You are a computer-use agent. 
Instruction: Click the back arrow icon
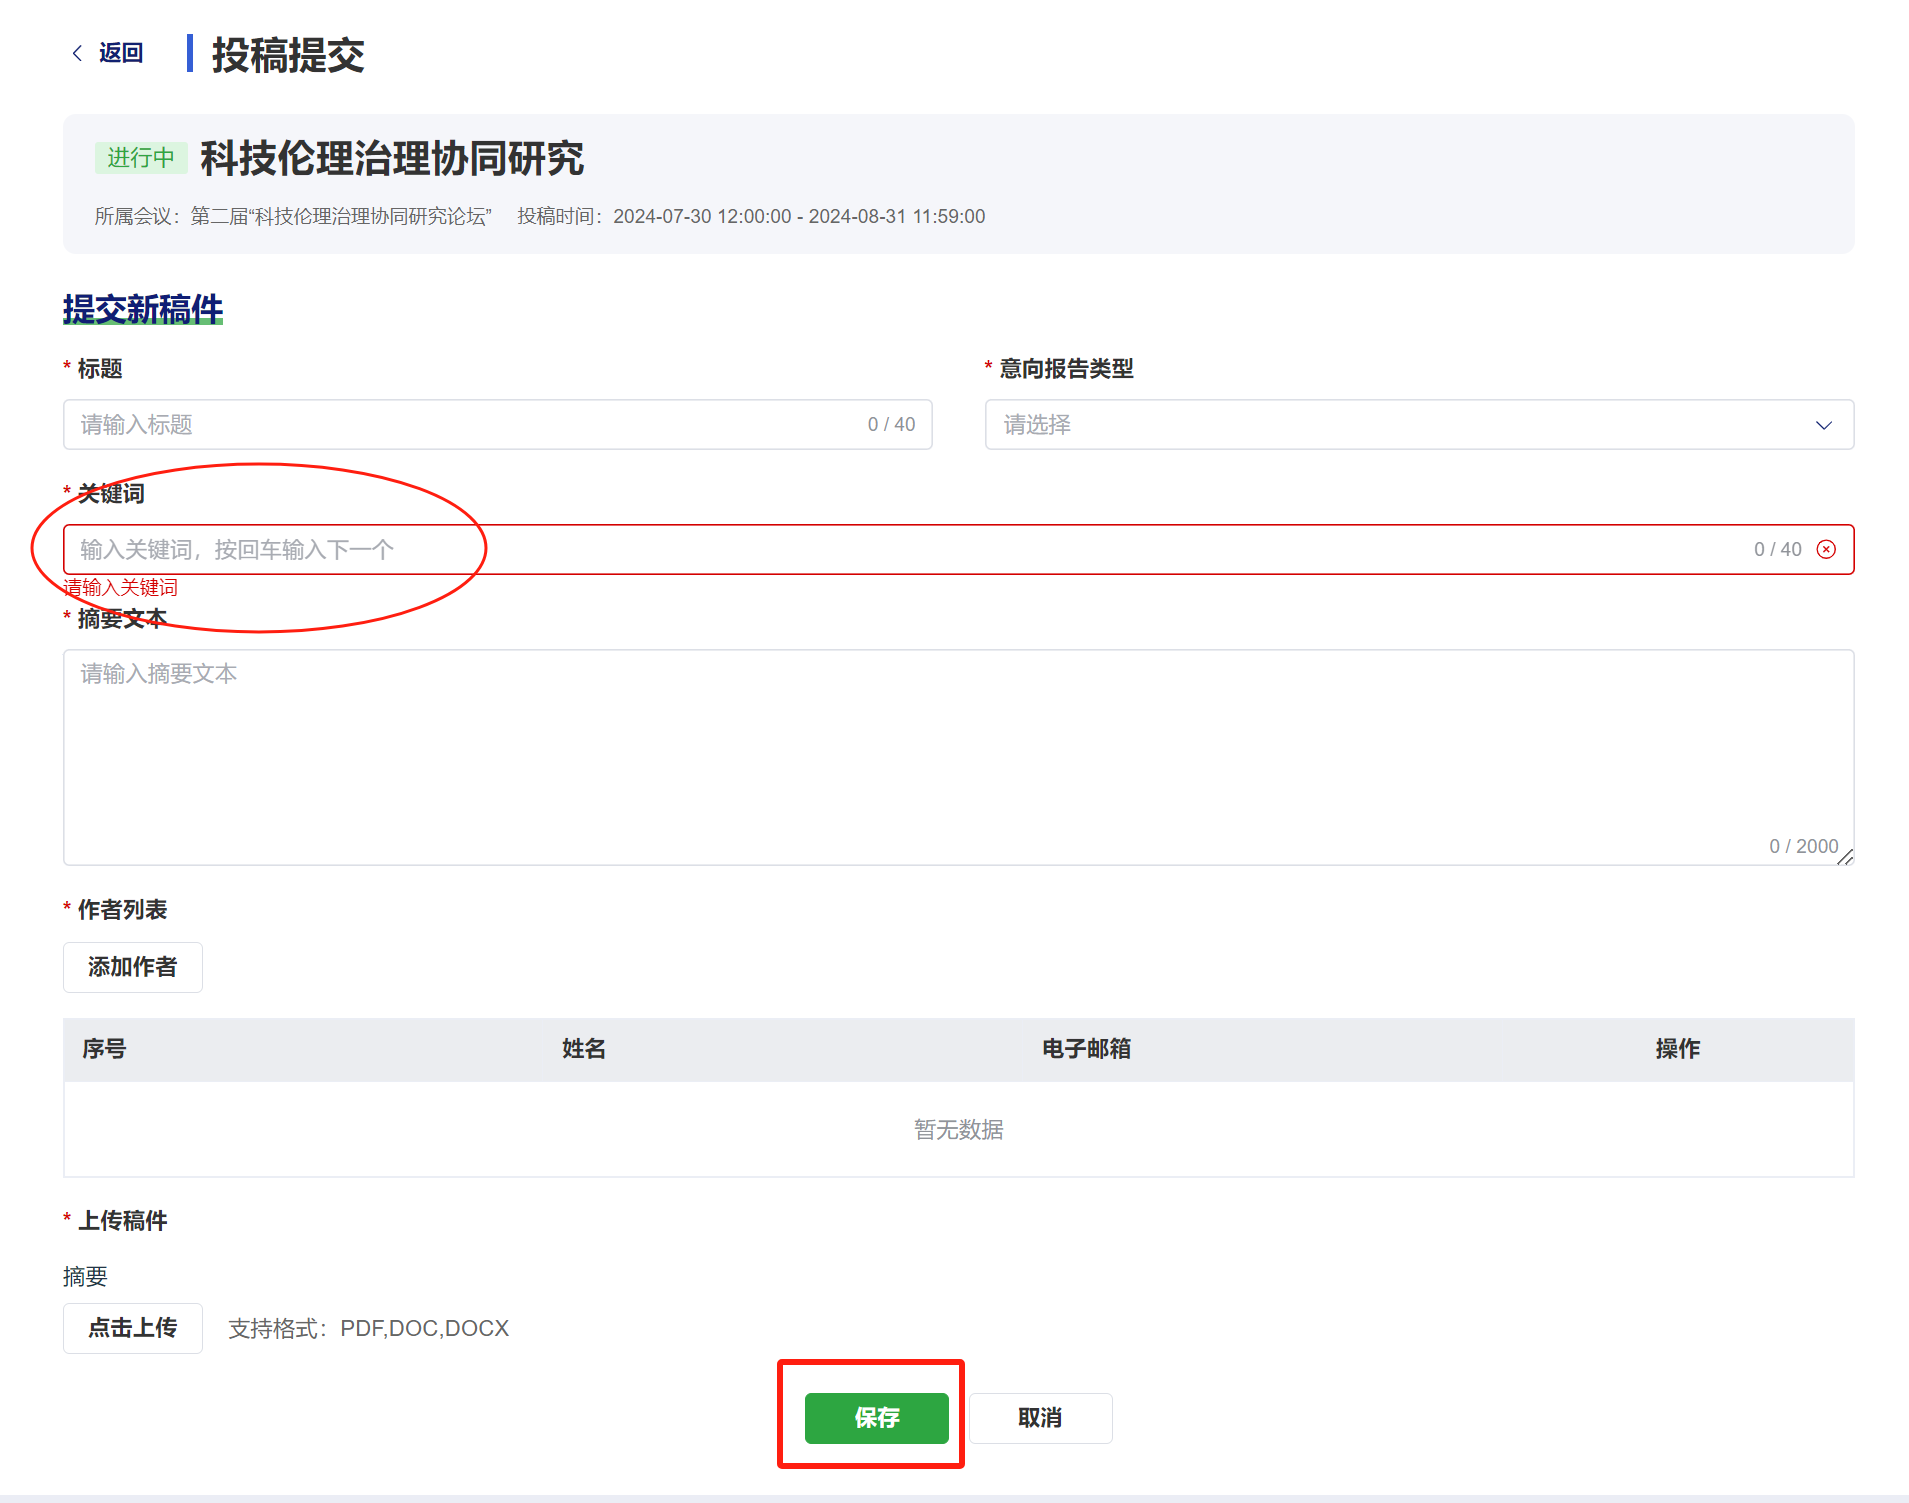(x=77, y=53)
